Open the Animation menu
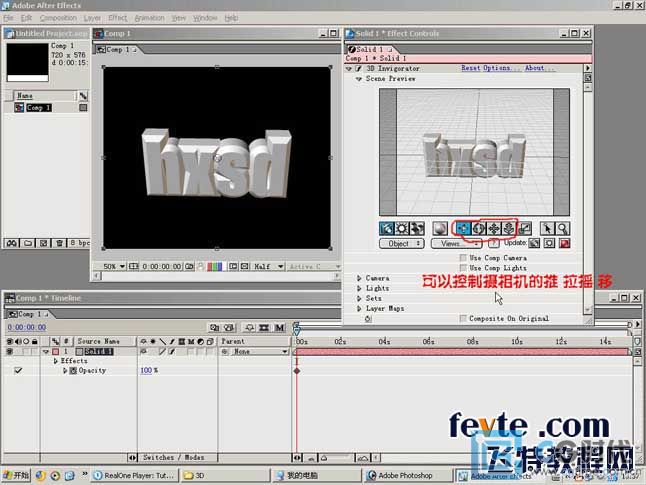Screen dimensions: 646x485 coord(149,18)
